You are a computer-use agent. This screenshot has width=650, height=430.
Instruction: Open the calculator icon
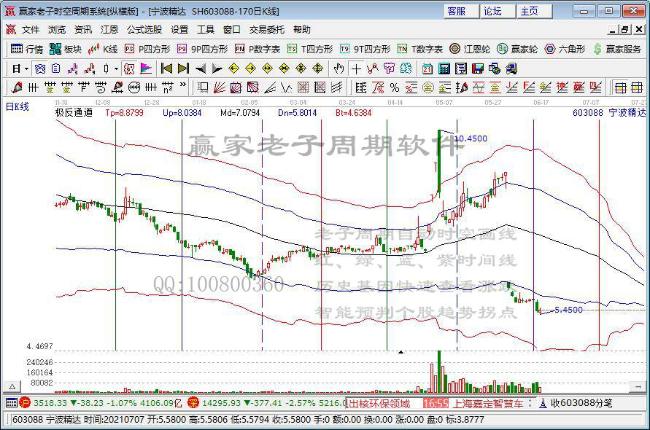pos(444,69)
